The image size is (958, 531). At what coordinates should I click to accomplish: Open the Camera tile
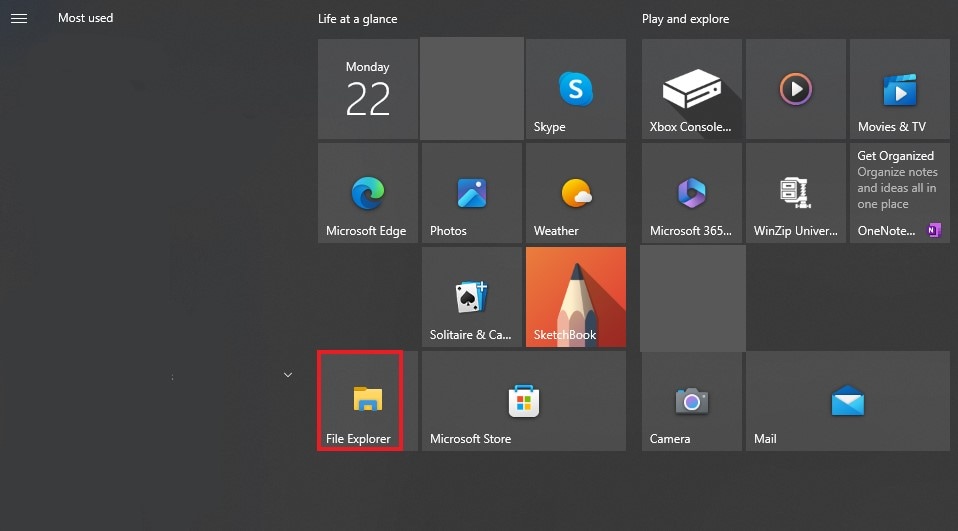[x=692, y=401]
